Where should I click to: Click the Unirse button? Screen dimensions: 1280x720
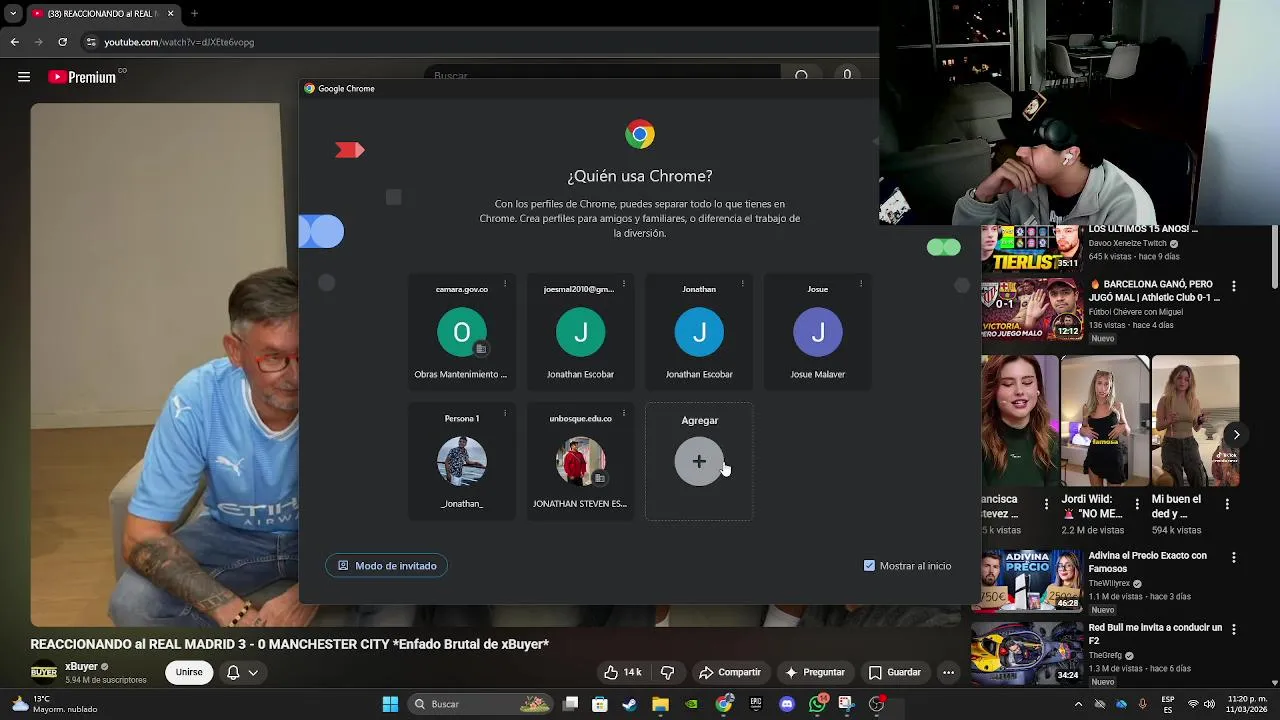[189, 672]
